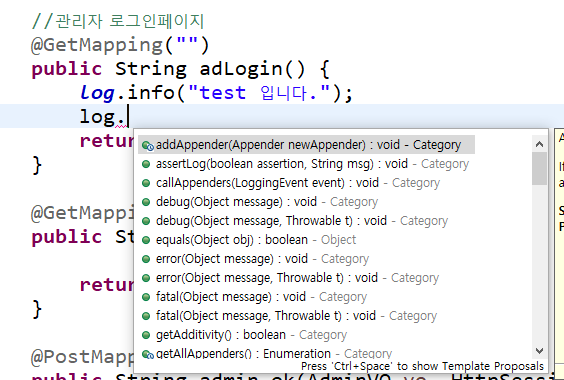Image resolution: width=564 pixels, height=380 pixels.
Task: Click the @PostMapping annotation in editor
Action: tap(82, 357)
